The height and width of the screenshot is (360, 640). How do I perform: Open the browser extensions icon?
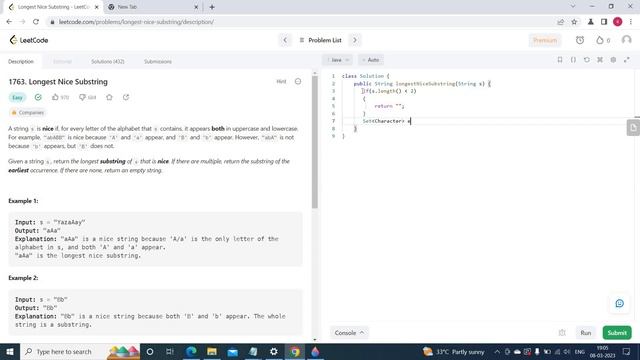(x=590, y=22)
